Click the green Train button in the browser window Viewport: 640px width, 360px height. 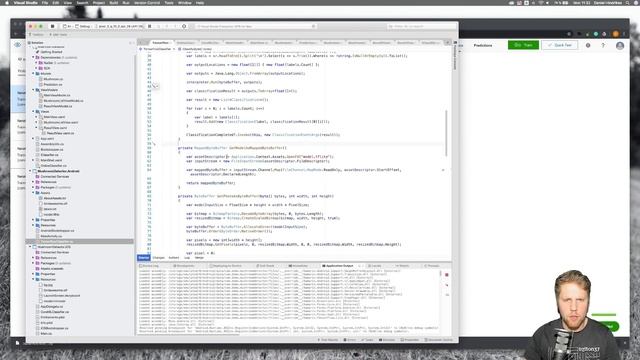point(523,45)
